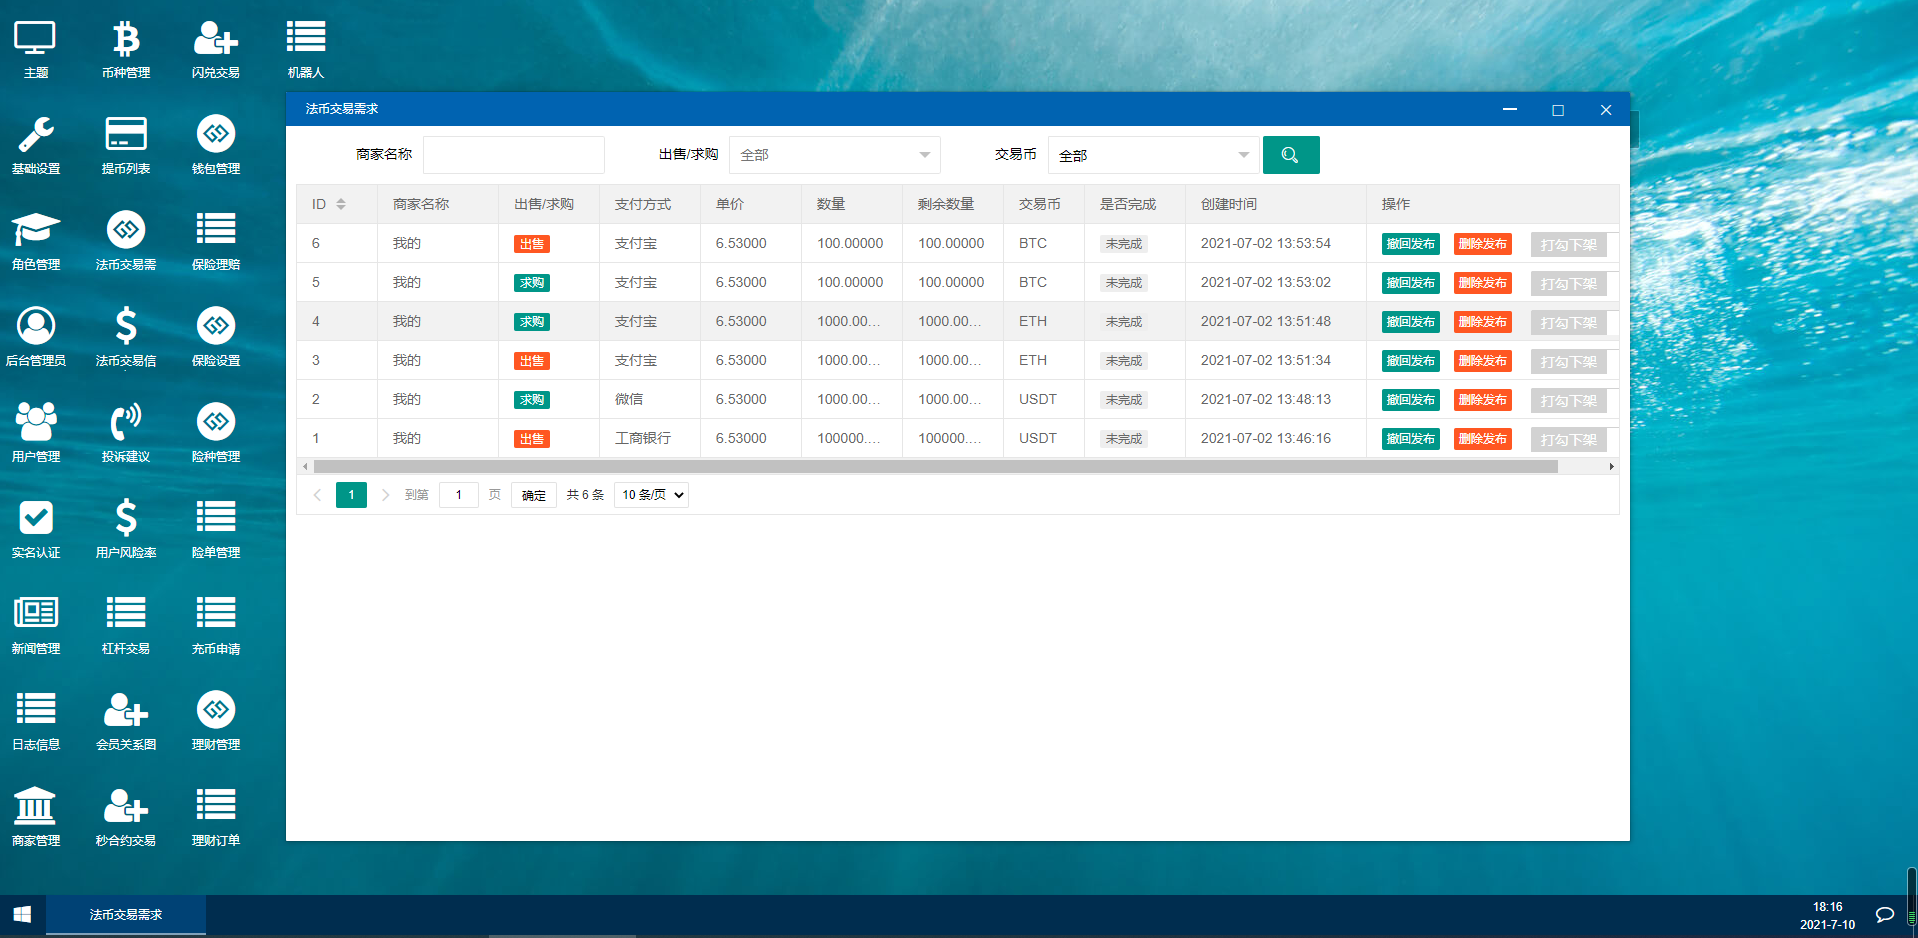Open the taskbar notification chat icon
1918x938 pixels.
pos(1885,915)
